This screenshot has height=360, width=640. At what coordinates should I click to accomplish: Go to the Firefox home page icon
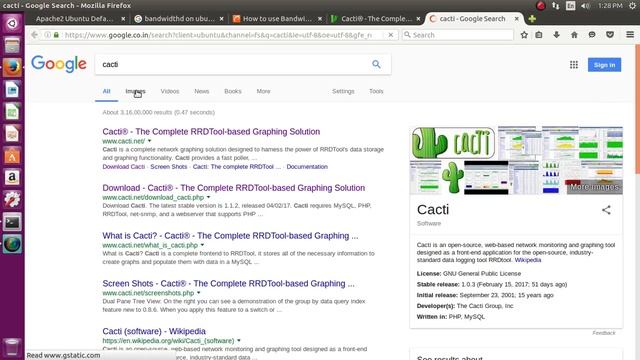(574, 35)
